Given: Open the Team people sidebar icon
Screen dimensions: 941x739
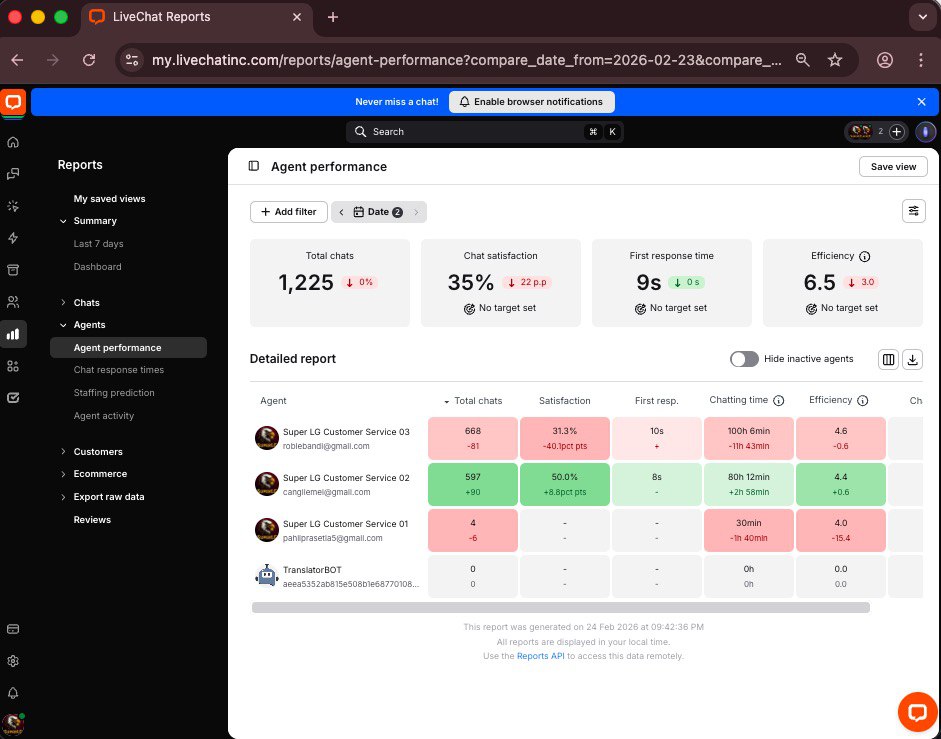Looking at the screenshot, I should pyautogui.click(x=13, y=302).
